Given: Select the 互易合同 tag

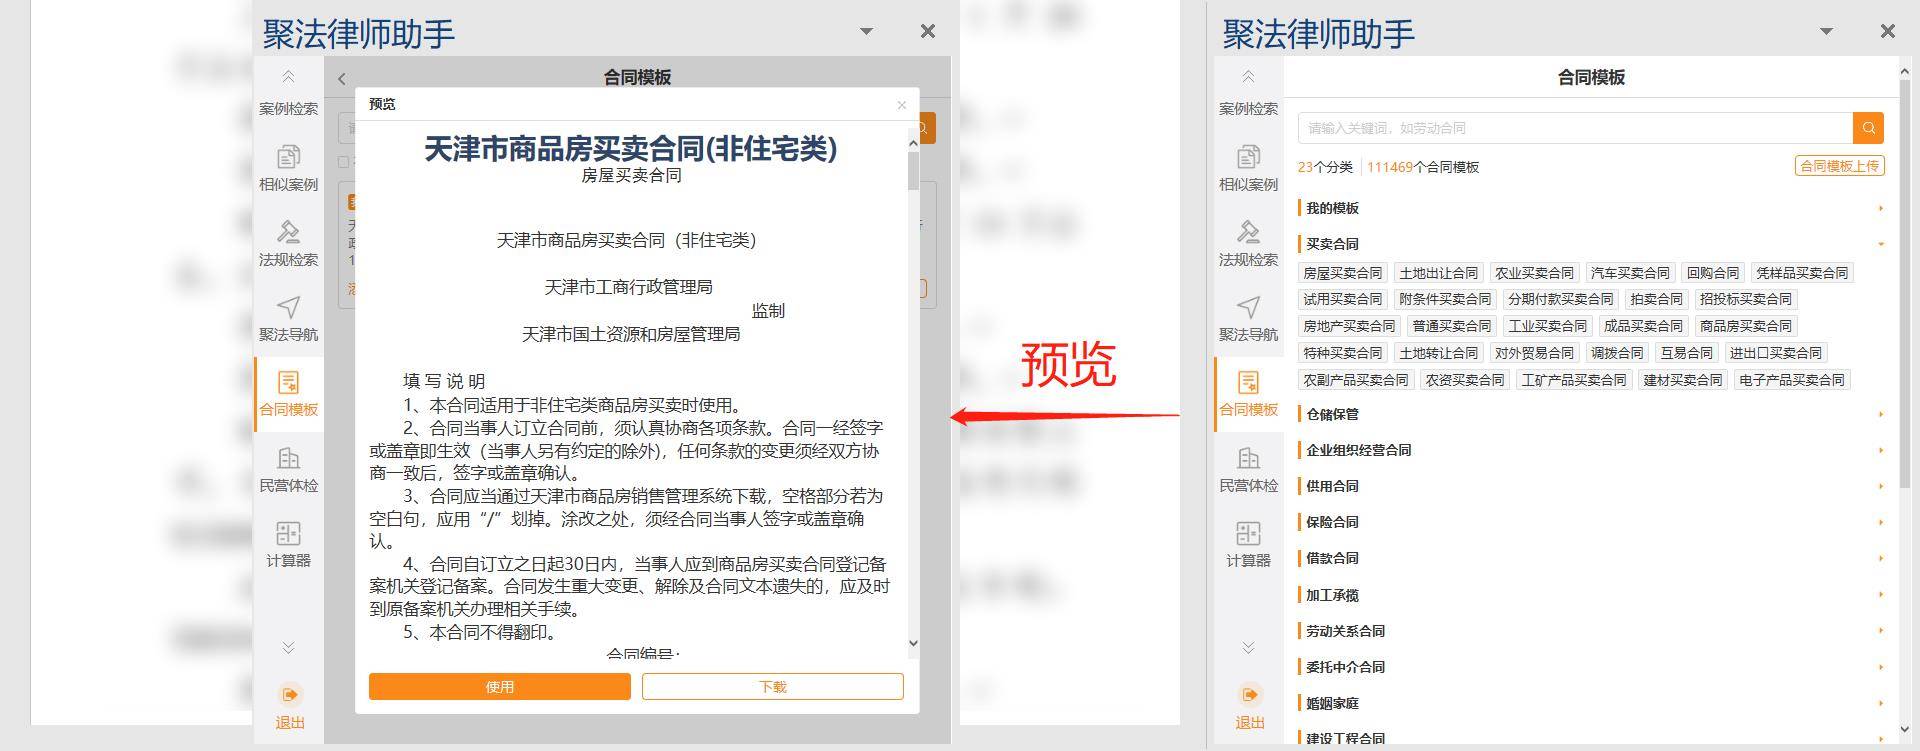Looking at the screenshot, I should [1686, 353].
